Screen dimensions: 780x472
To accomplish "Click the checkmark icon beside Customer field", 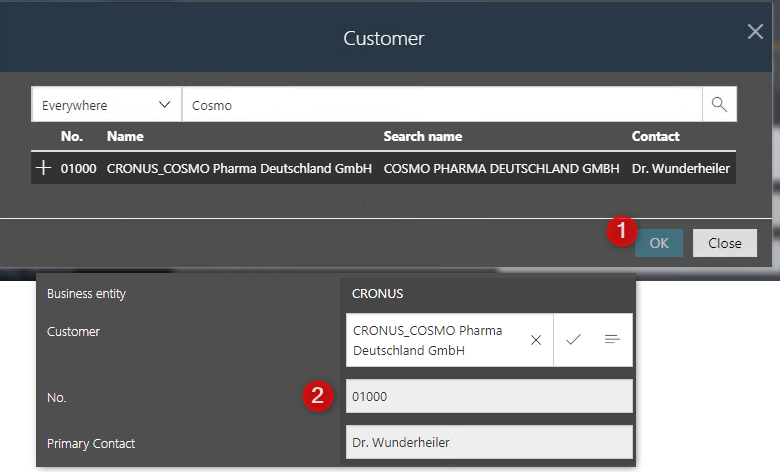I will click(x=573, y=340).
